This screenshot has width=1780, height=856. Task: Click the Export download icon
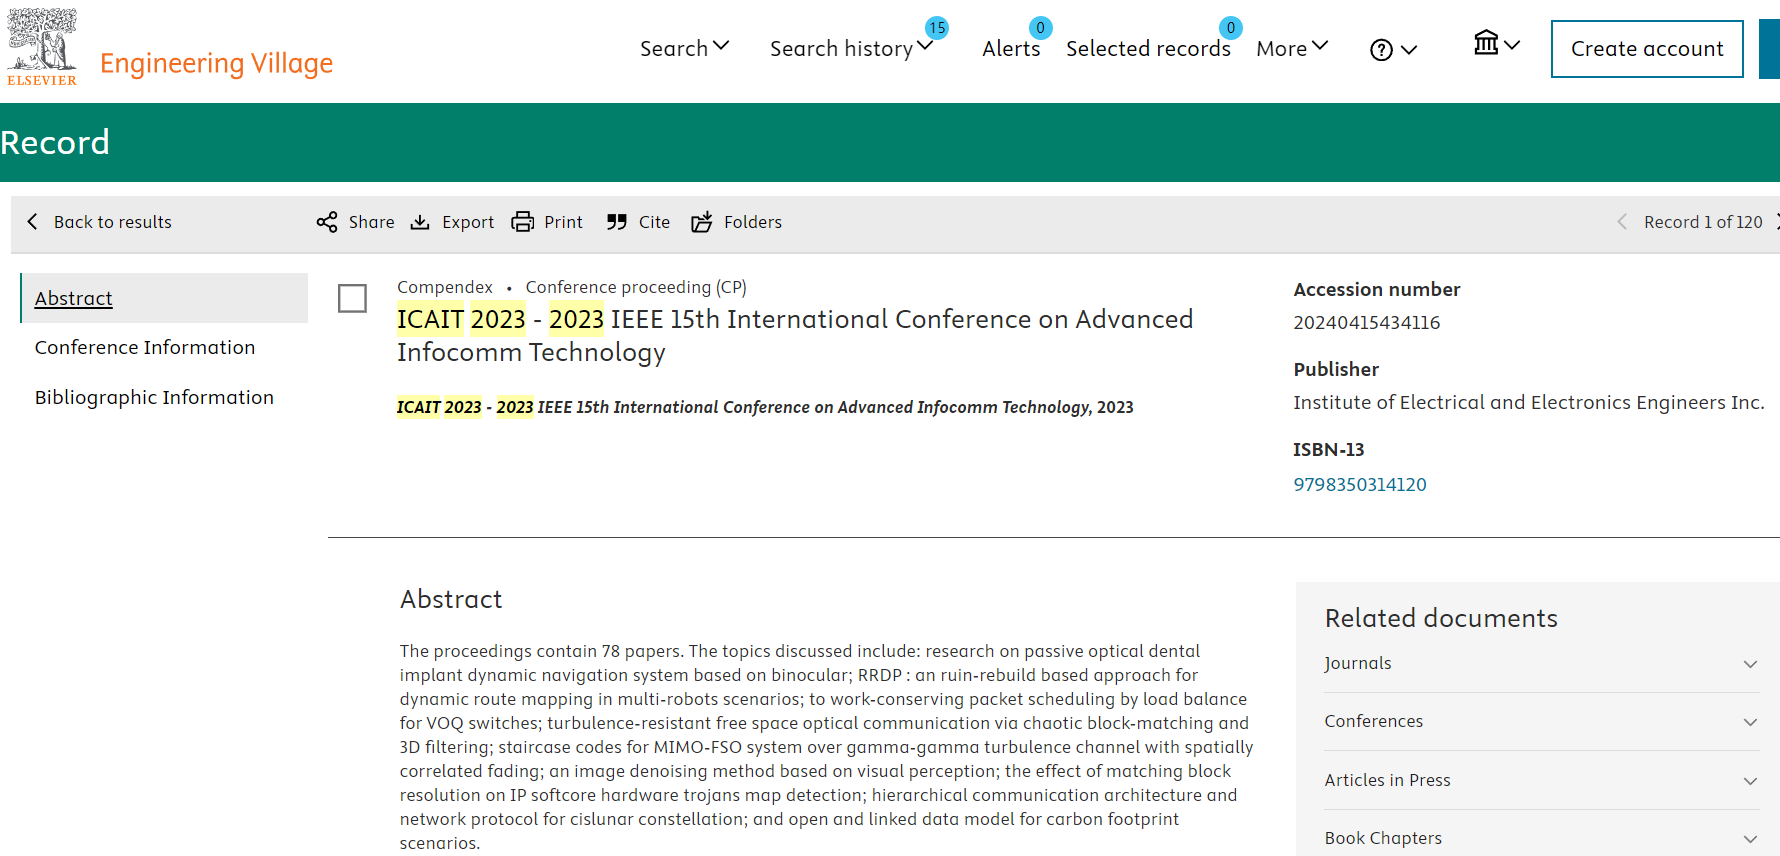421,222
